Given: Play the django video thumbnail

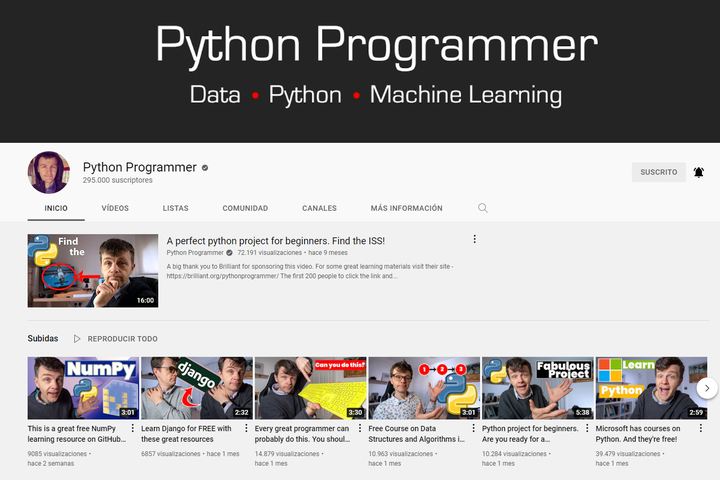Looking at the screenshot, I should tap(197, 388).
